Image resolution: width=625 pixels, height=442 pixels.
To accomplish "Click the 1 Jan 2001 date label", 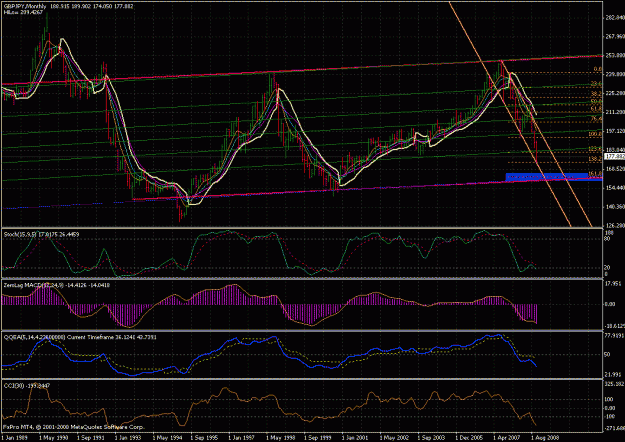I will pyautogui.click(x=356, y=437).
